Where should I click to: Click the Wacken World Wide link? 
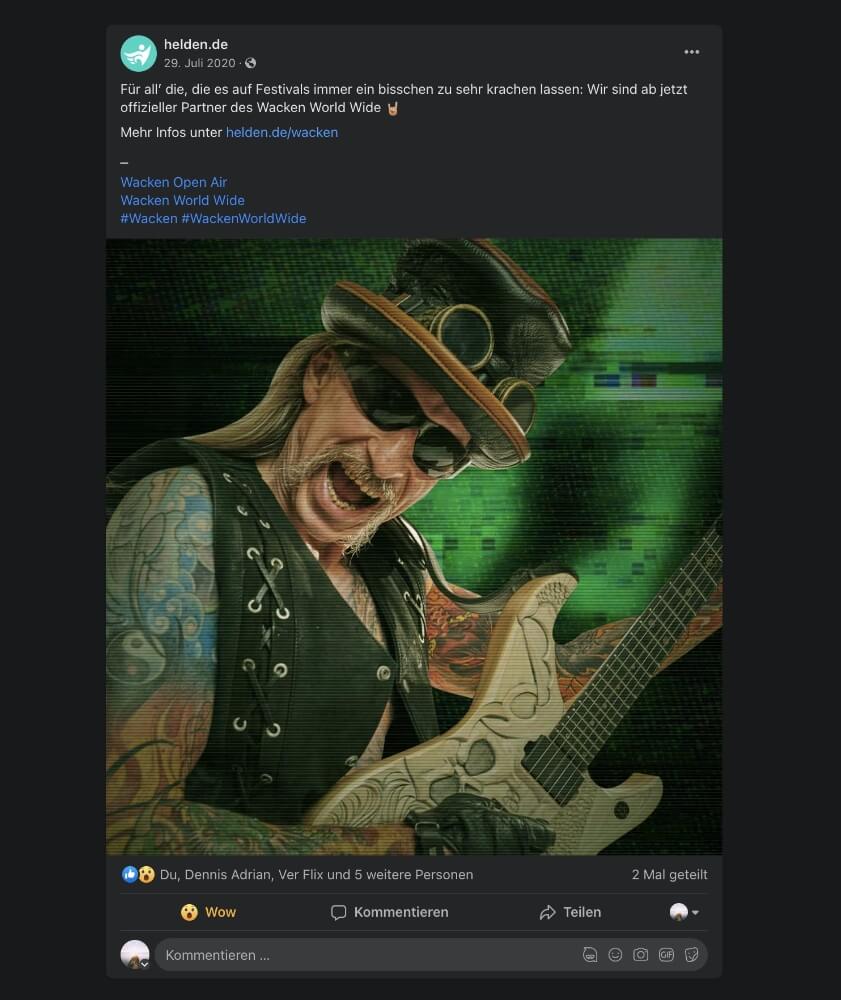182,200
